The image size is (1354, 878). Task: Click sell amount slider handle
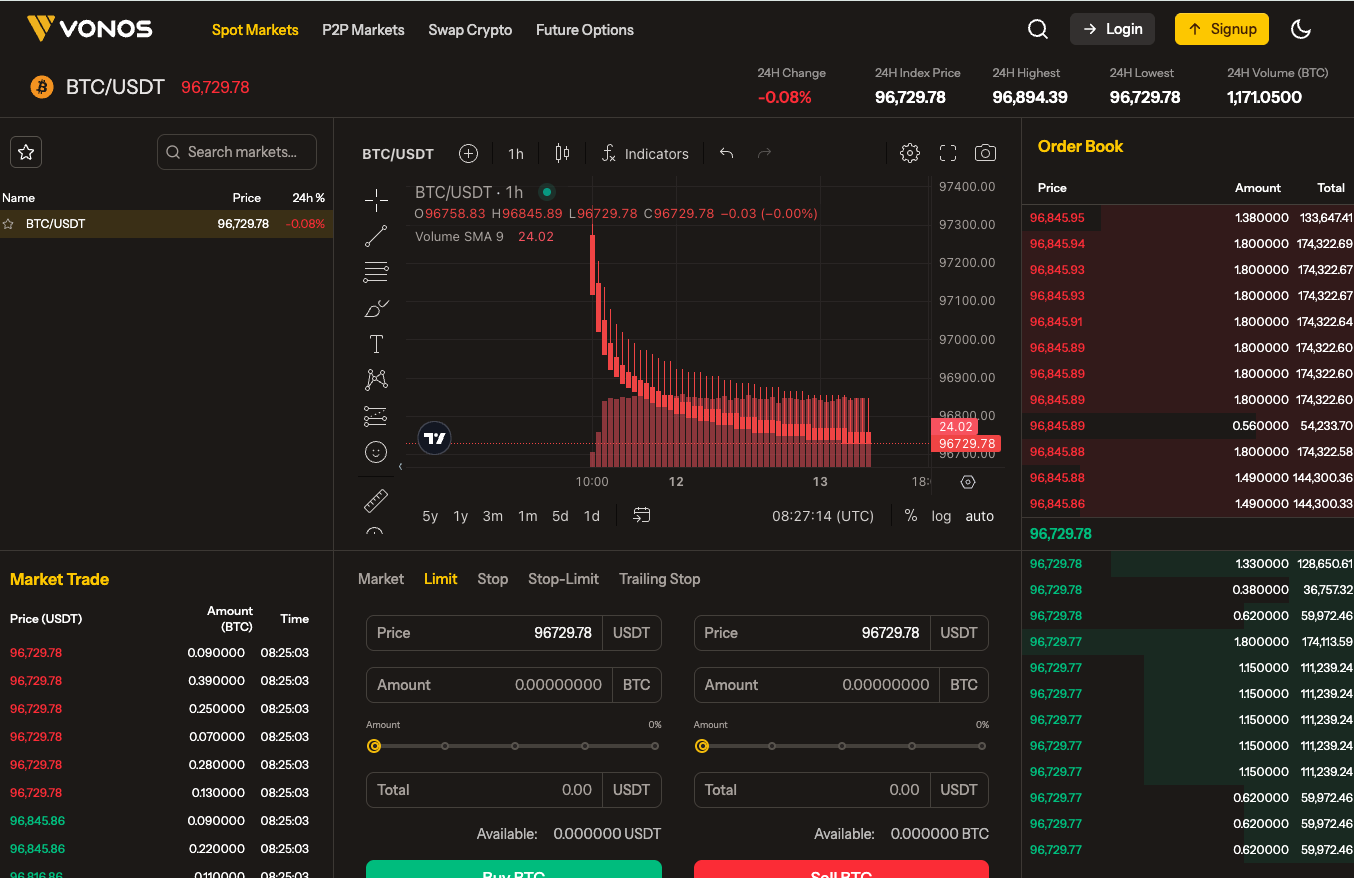pos(702,746)
